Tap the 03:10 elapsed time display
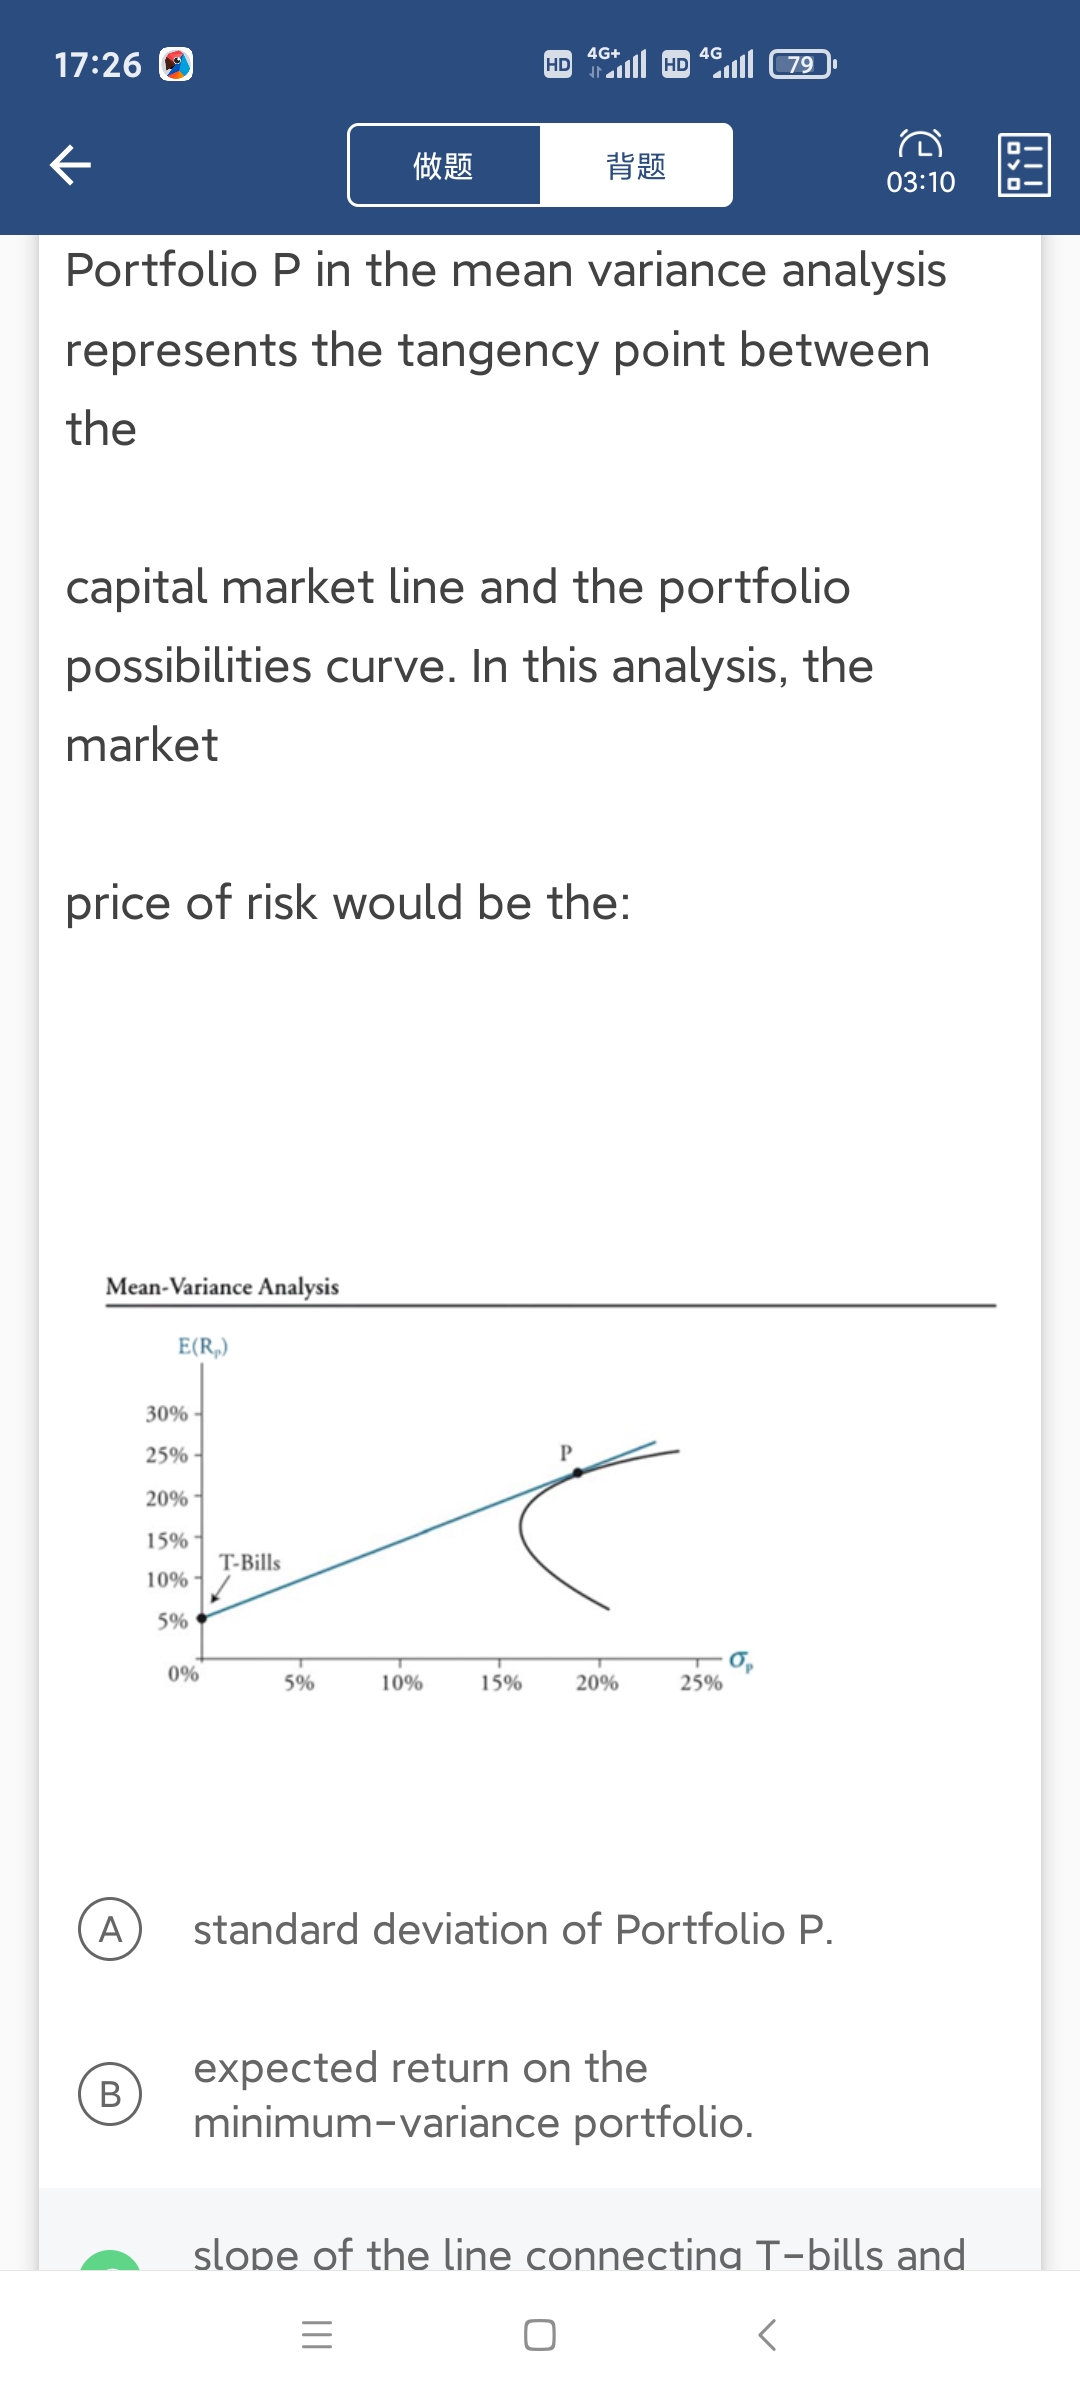Image resolution: width=1080 pixels, height=2400 pixels. click(x=921, y=182)
